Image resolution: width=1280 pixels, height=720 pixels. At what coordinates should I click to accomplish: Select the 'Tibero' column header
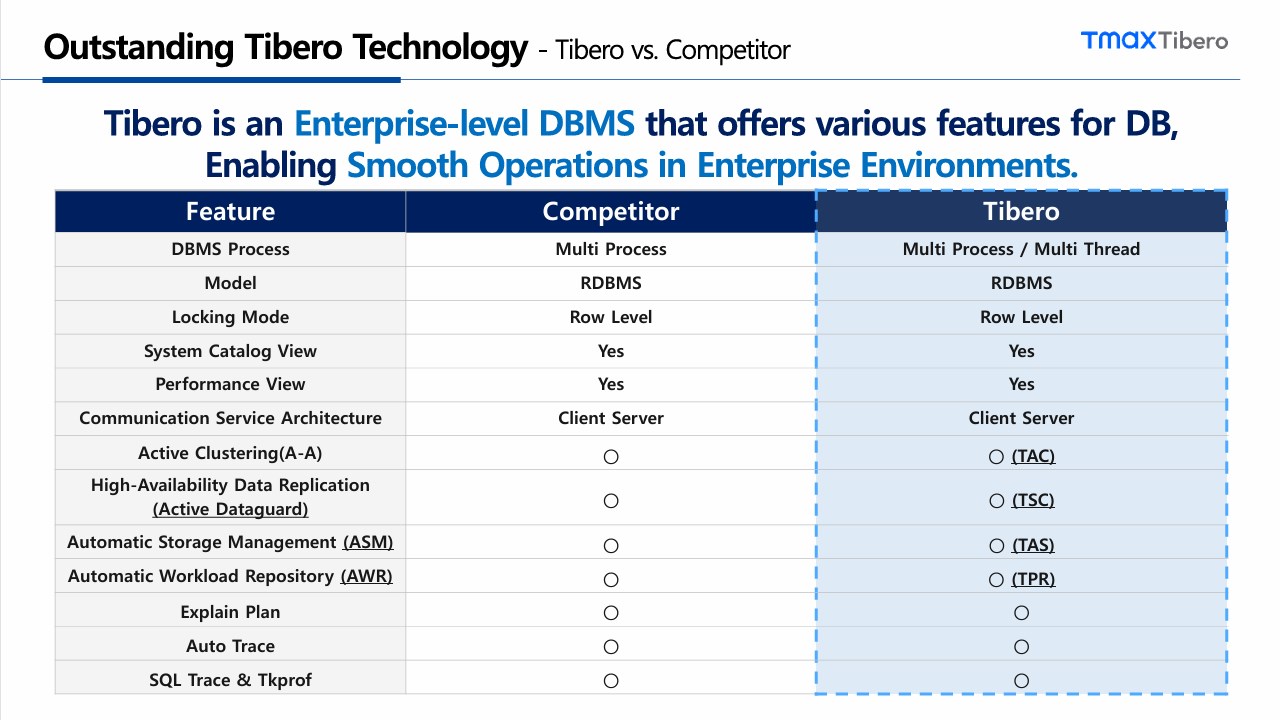[x=1021, y=211]
